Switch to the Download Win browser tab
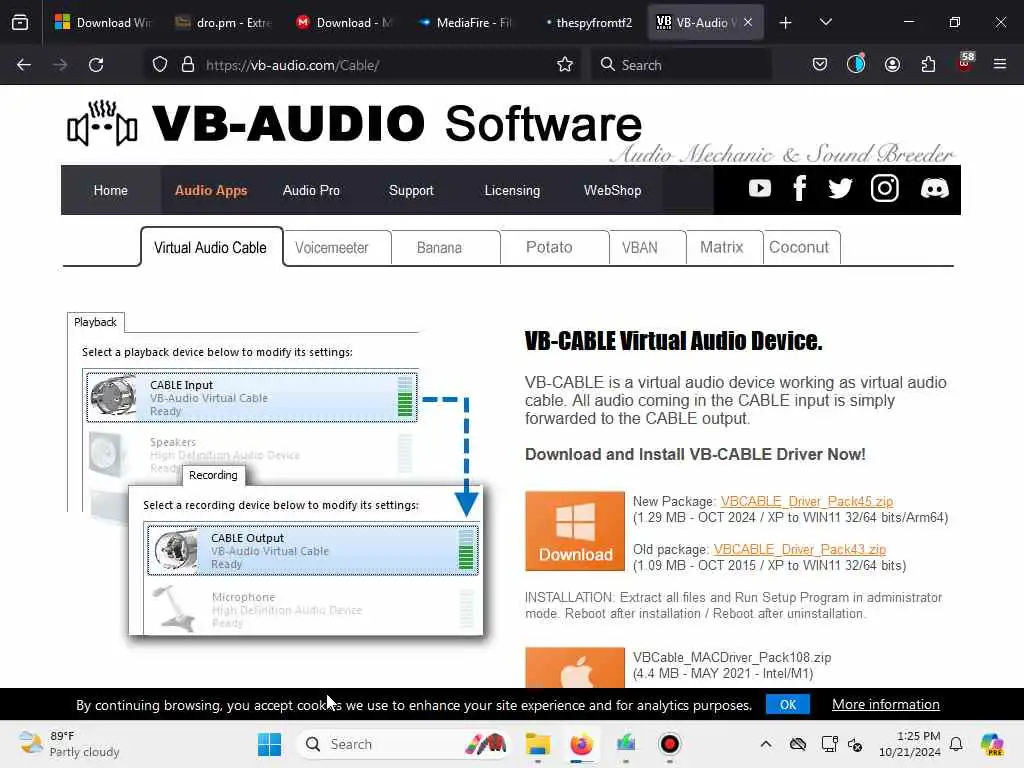This screenshot has width=1024, height=768. (102, 22)
